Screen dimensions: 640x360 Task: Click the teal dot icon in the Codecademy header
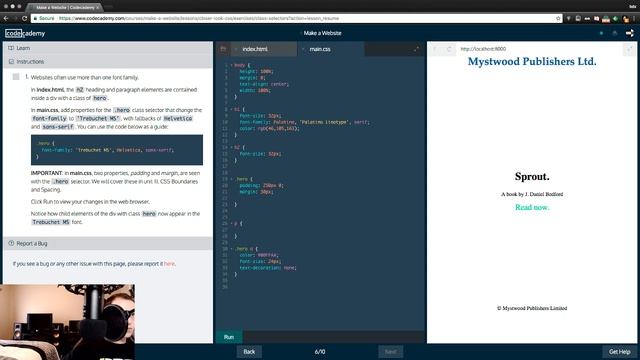[x=601, y=33]
